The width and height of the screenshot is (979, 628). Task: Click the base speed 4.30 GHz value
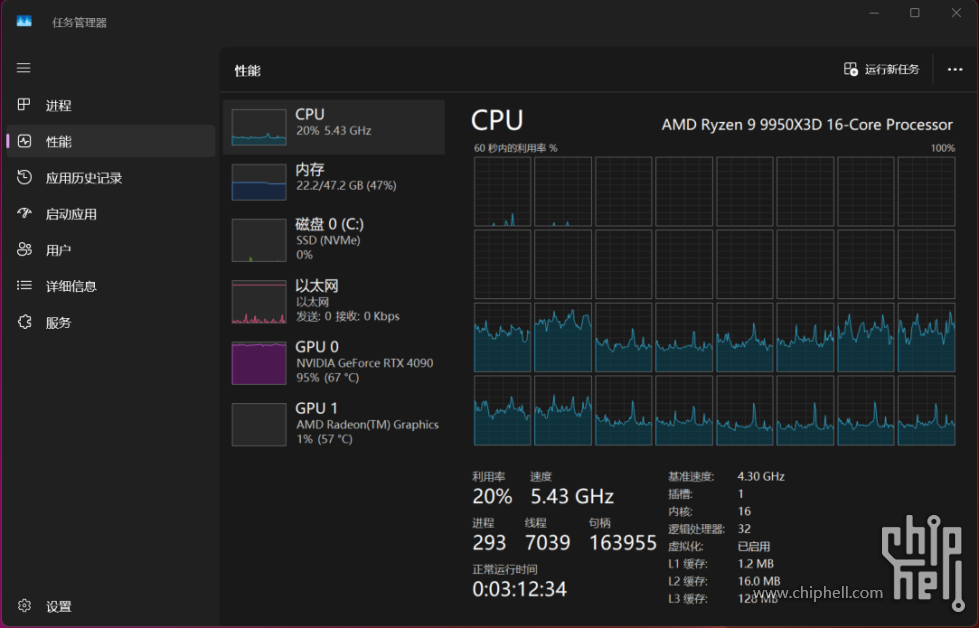pos(760,476)
